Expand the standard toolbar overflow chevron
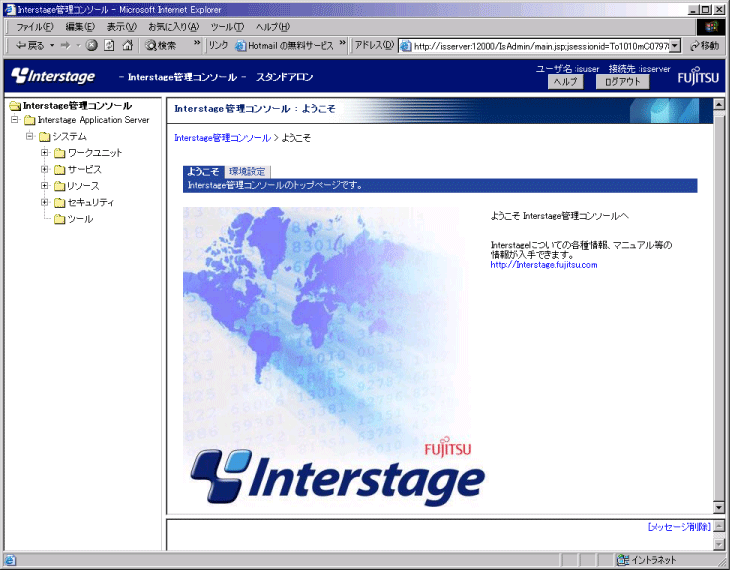The image size is (730, 570). point(197,43)
